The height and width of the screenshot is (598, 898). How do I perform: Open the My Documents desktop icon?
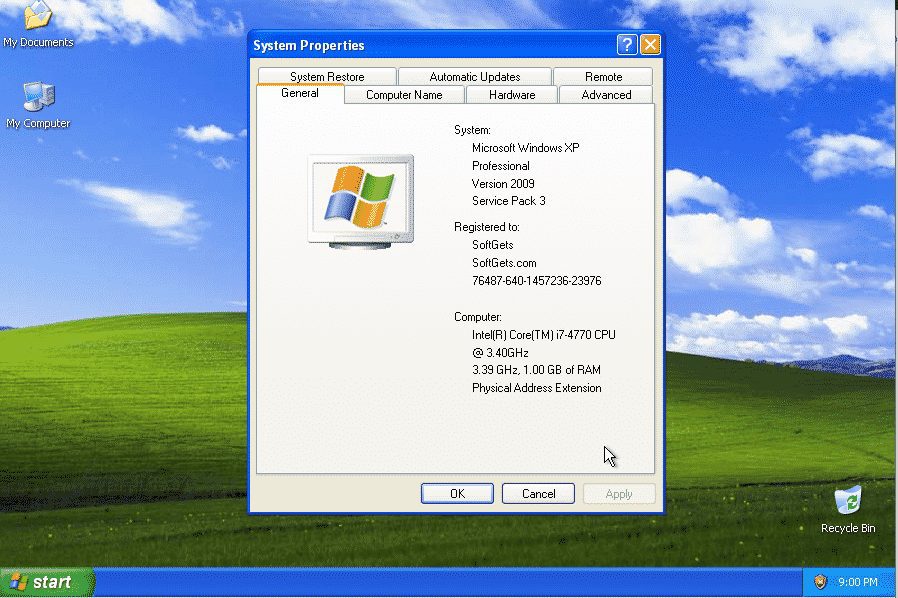pos(38,25)
